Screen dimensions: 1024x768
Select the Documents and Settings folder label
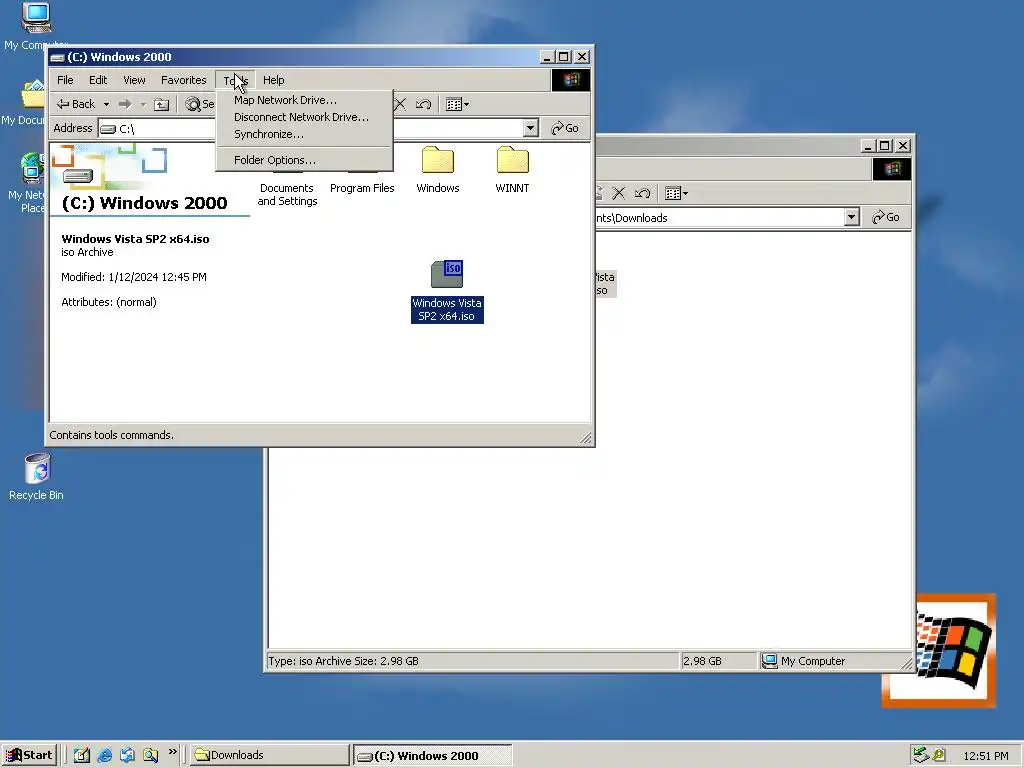(x=287, y=194)
